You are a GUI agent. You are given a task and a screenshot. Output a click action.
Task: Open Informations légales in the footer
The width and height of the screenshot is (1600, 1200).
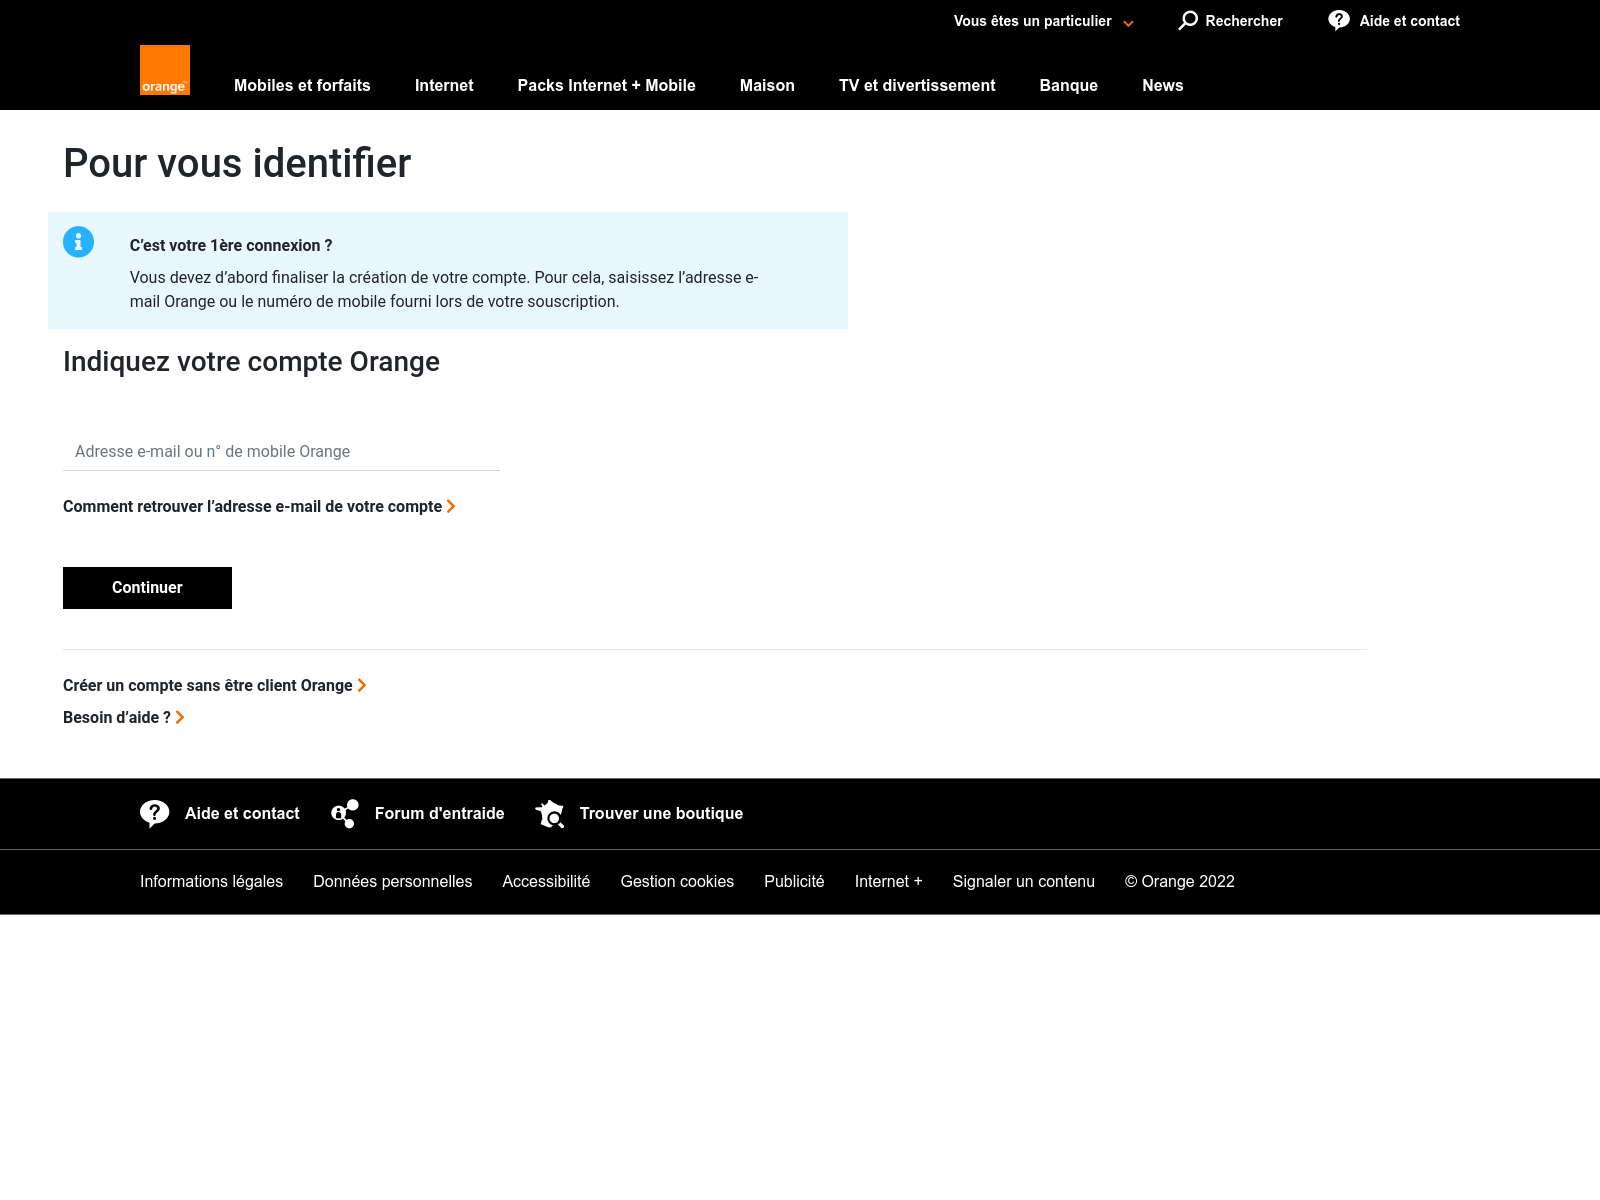click(x=211, y=882)
